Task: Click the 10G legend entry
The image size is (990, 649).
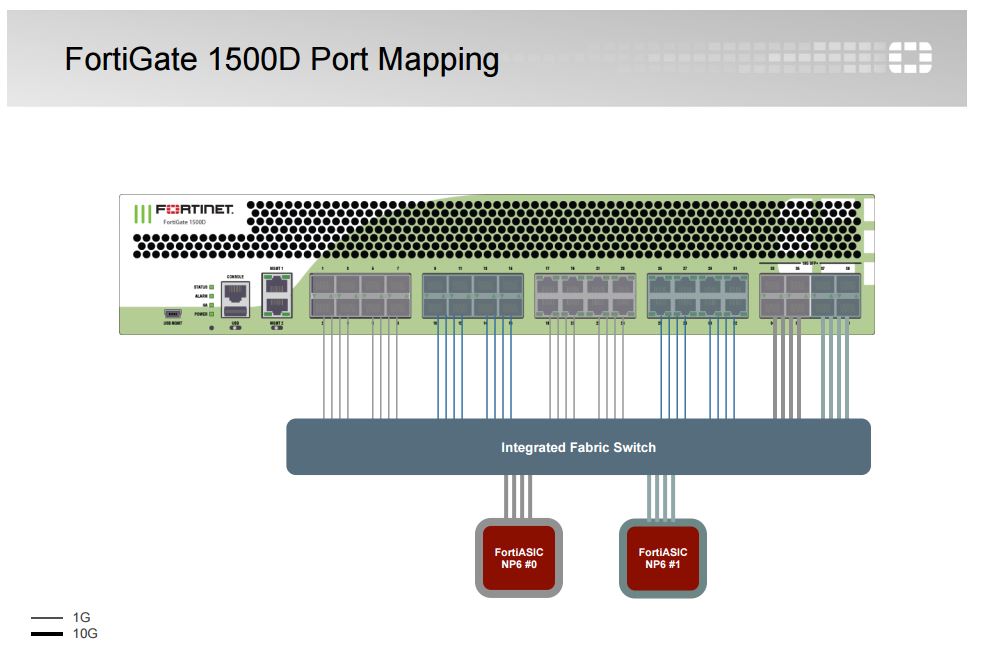Action: (x=64, y=633)
